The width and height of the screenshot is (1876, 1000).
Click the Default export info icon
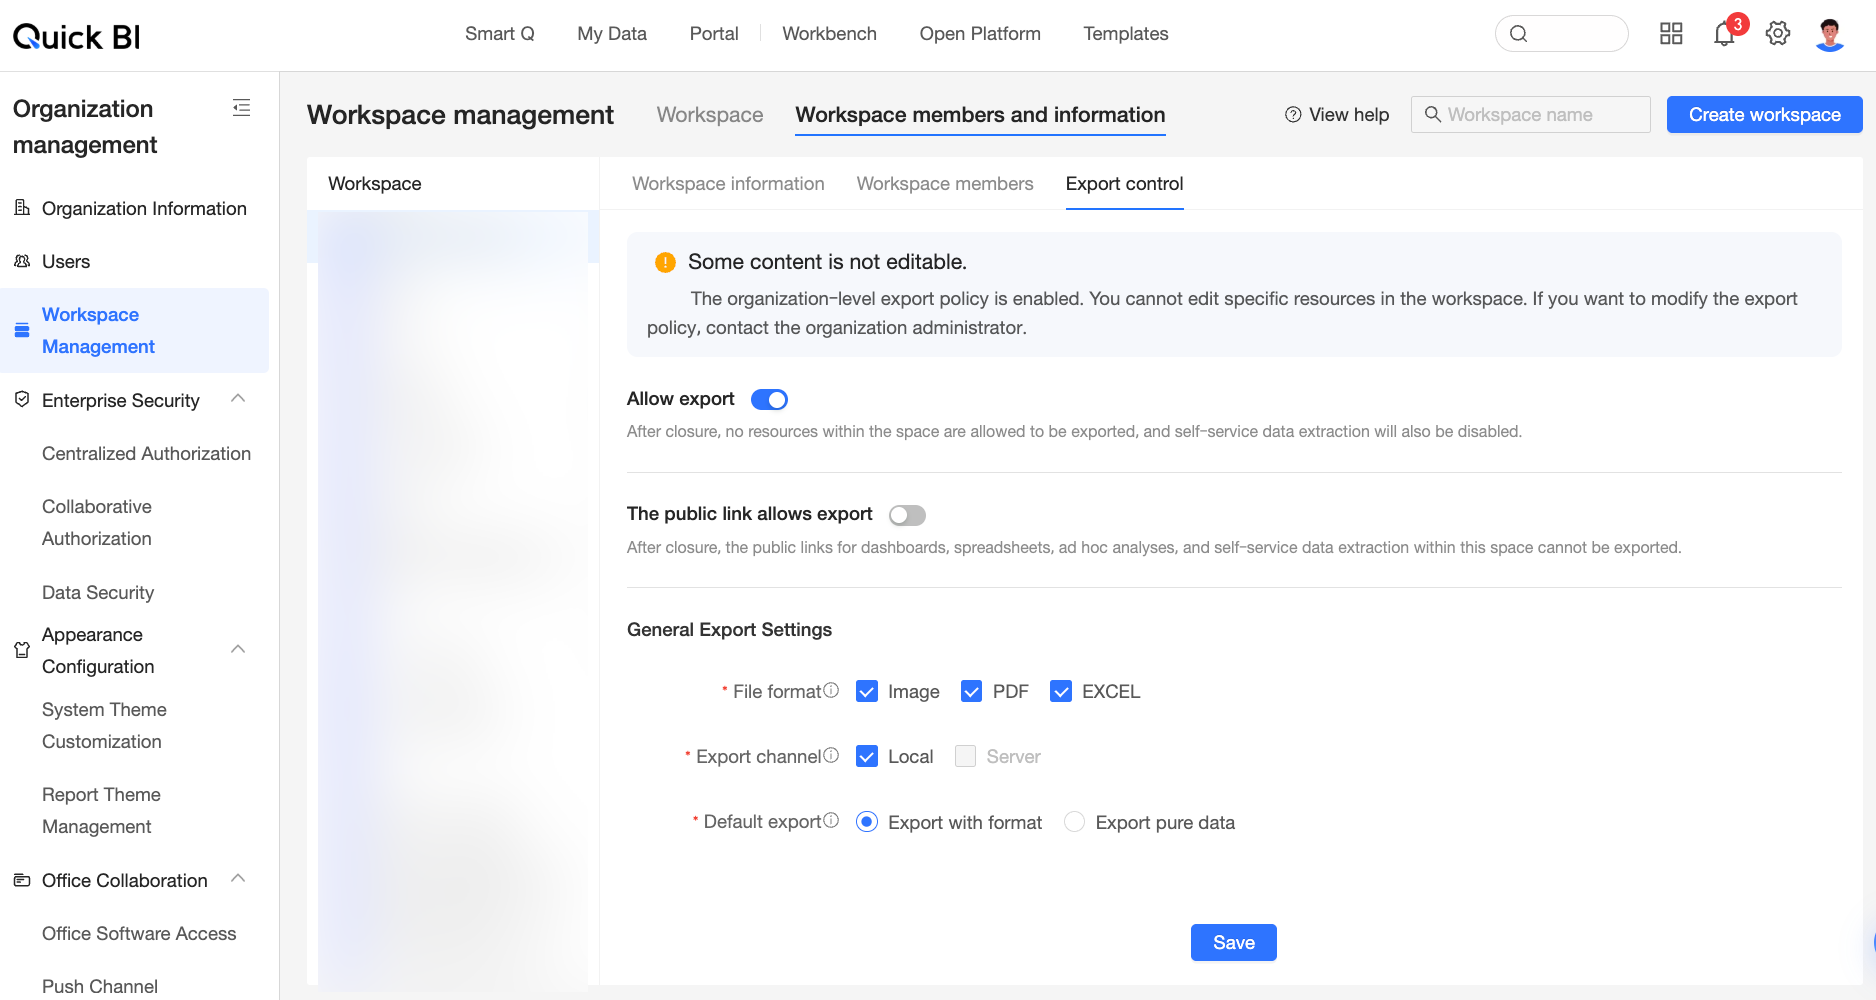[831, 820]
